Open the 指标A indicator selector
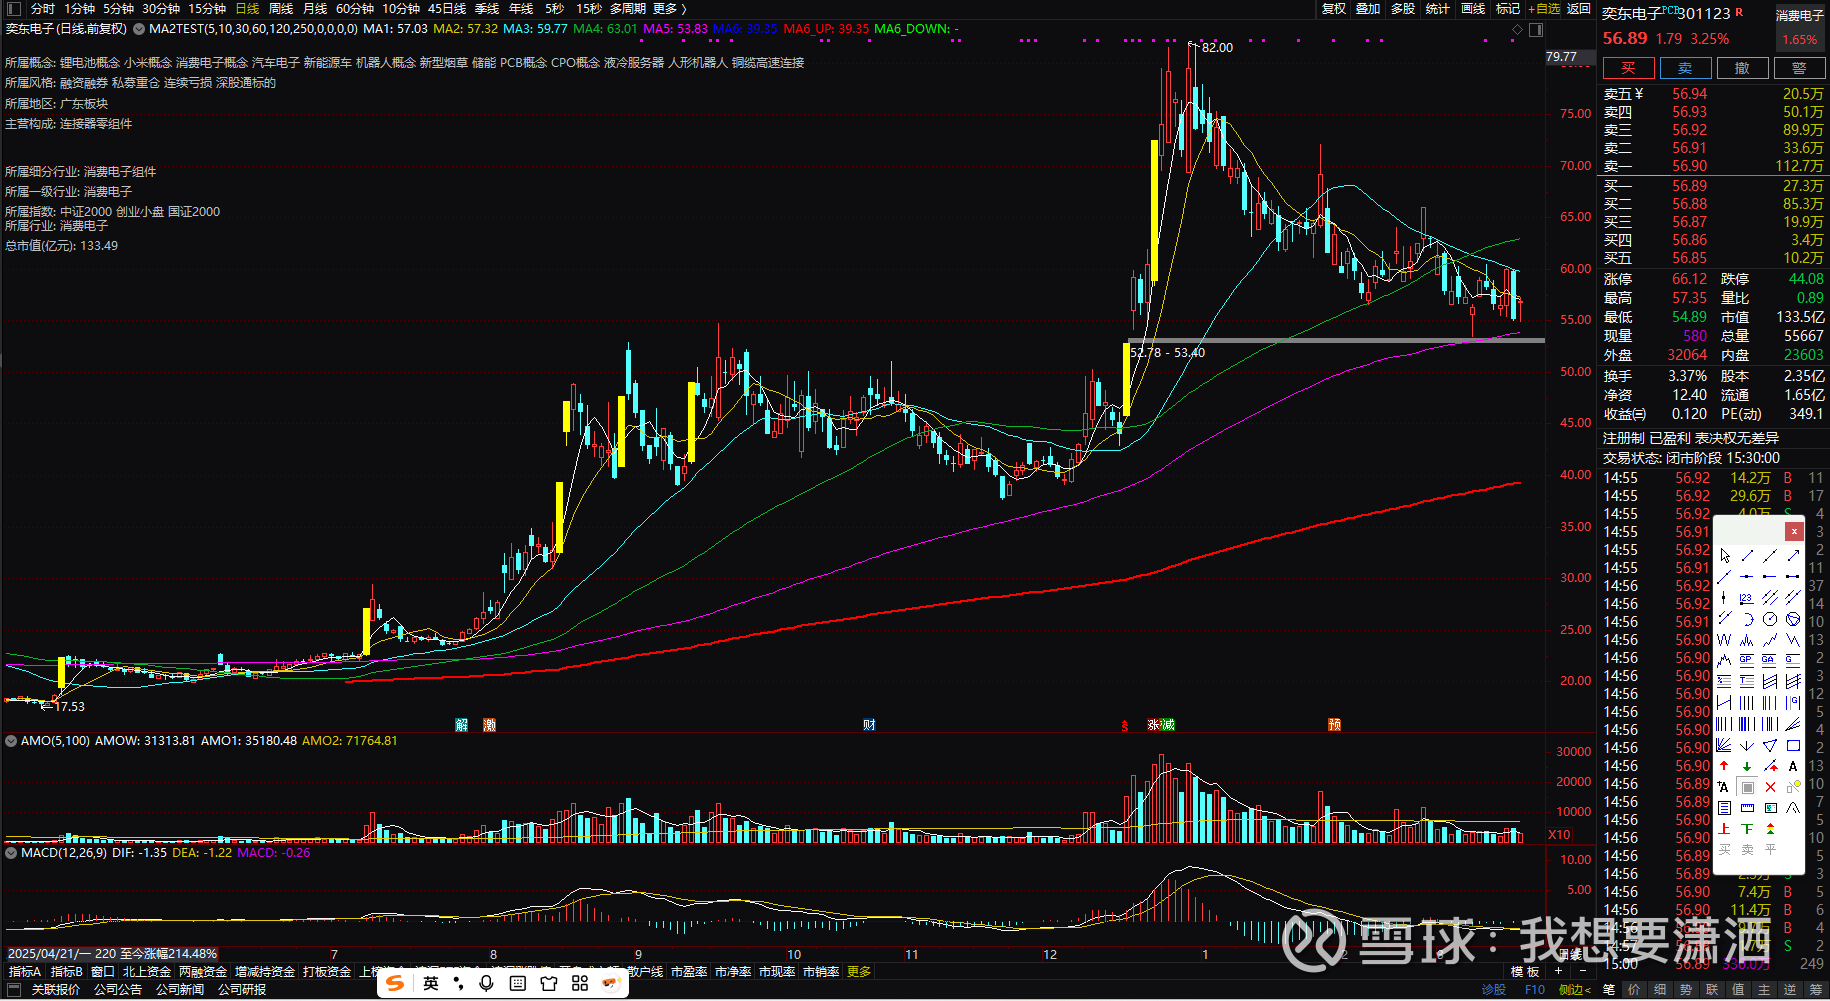 (x=25, y=972)
